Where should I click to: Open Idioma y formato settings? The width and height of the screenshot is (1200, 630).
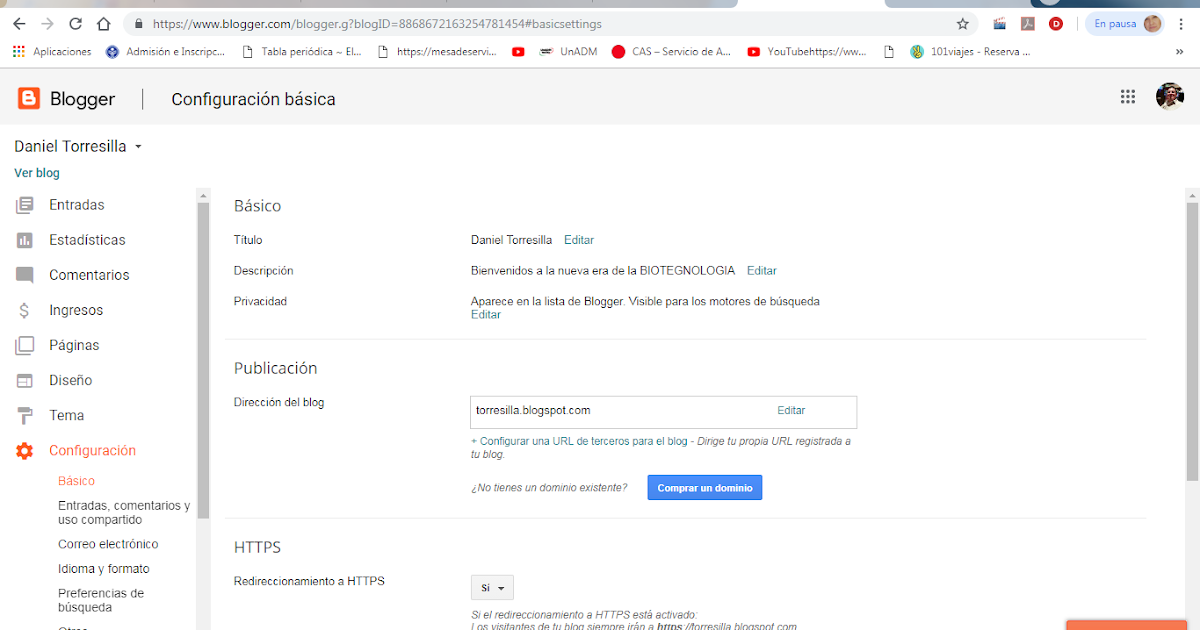[104, 569]
